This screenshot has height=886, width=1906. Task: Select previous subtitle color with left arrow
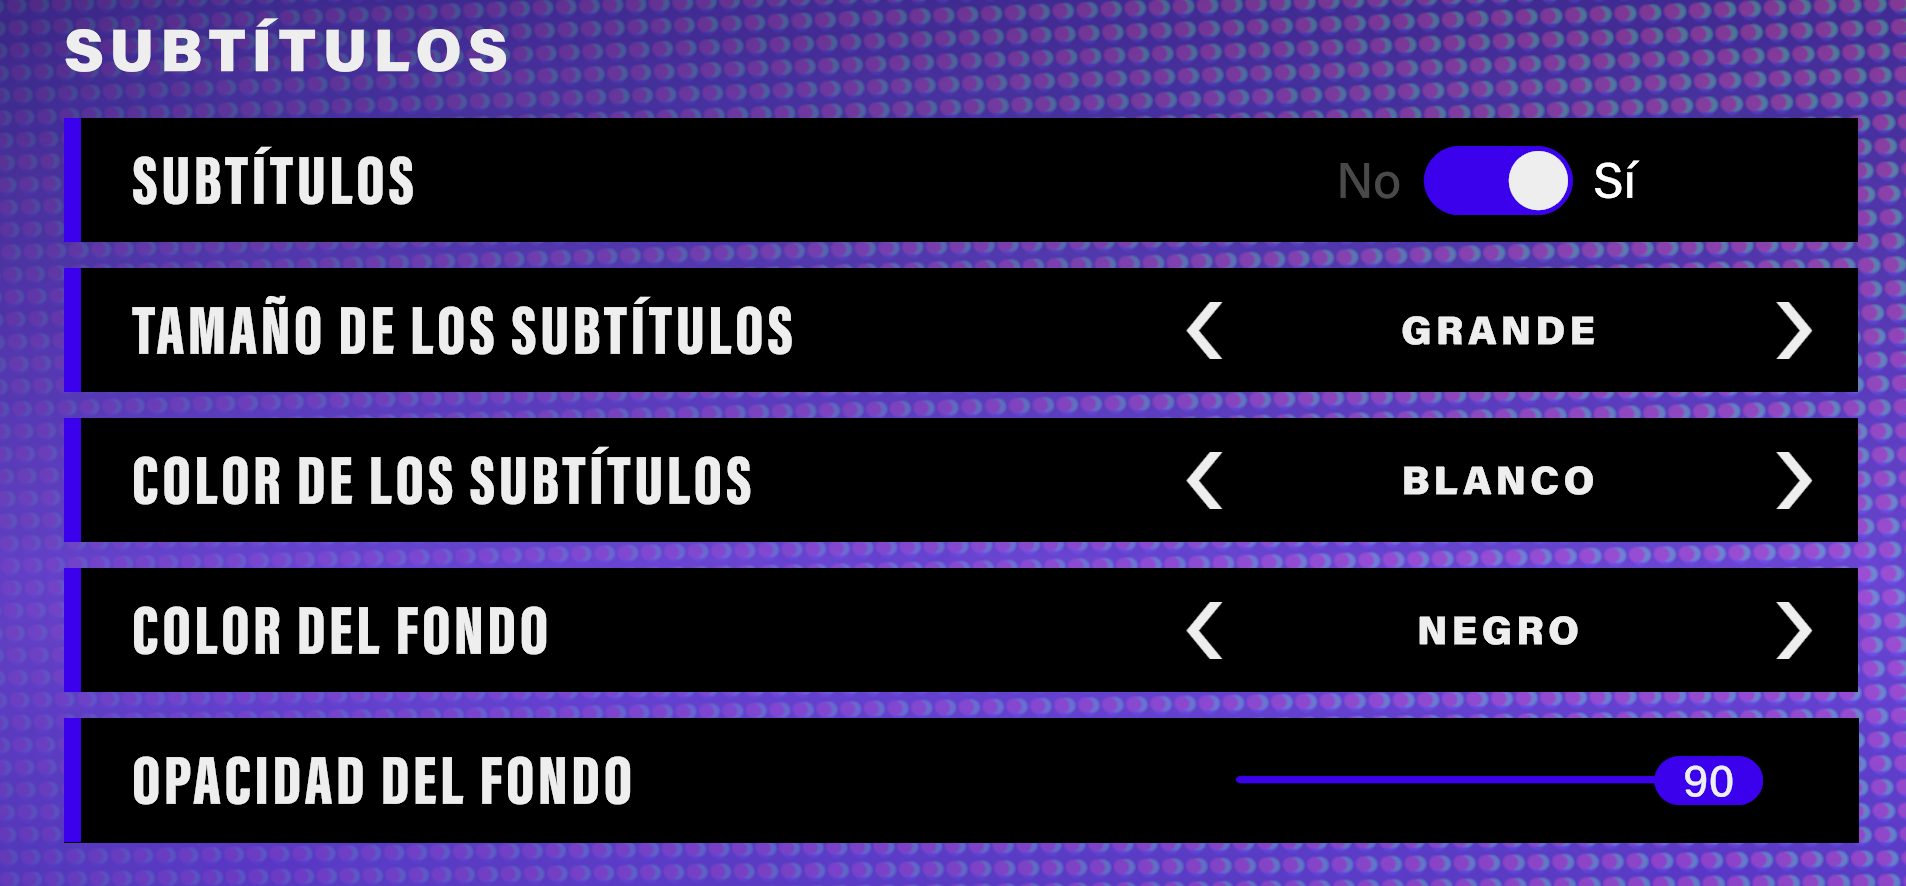tap(1207, 480)
